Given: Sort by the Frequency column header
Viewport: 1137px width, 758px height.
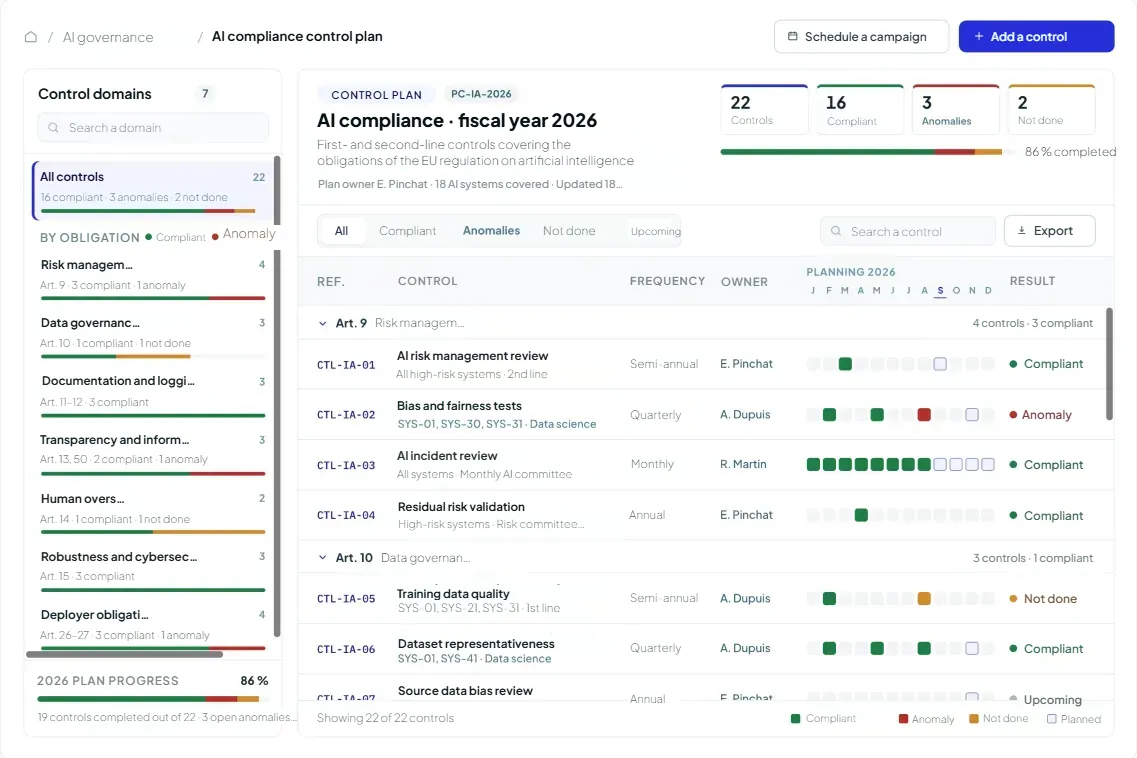Looking at the screenshot, I should (667, 281).
